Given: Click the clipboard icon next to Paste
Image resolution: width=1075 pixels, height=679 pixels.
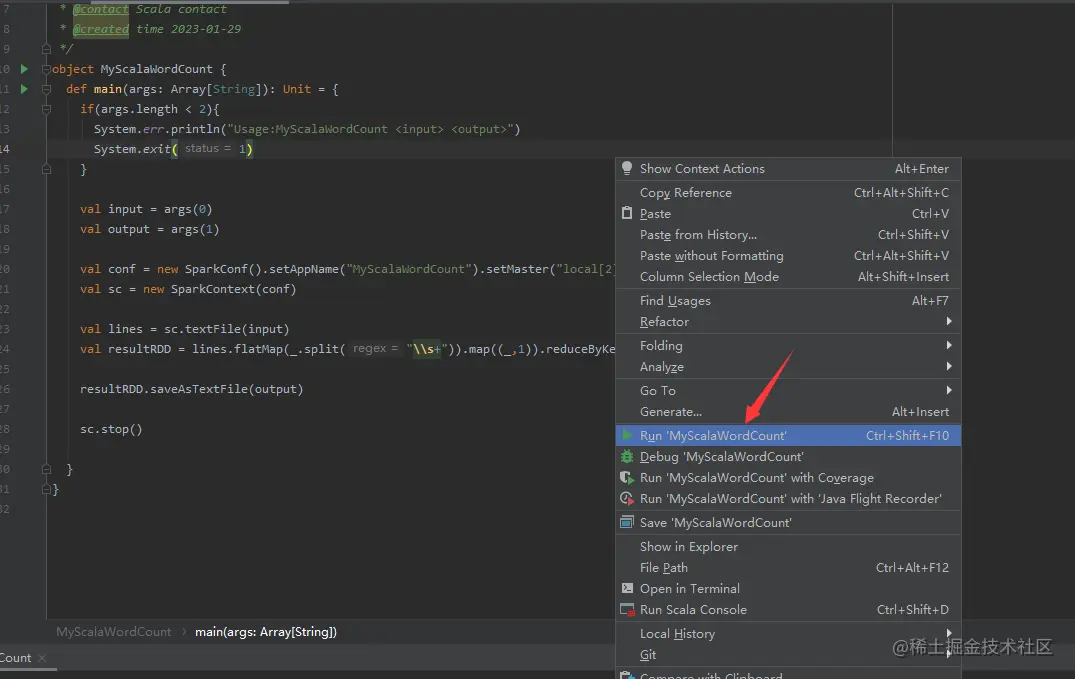Looking at the screenshot, I should [627, 213].
